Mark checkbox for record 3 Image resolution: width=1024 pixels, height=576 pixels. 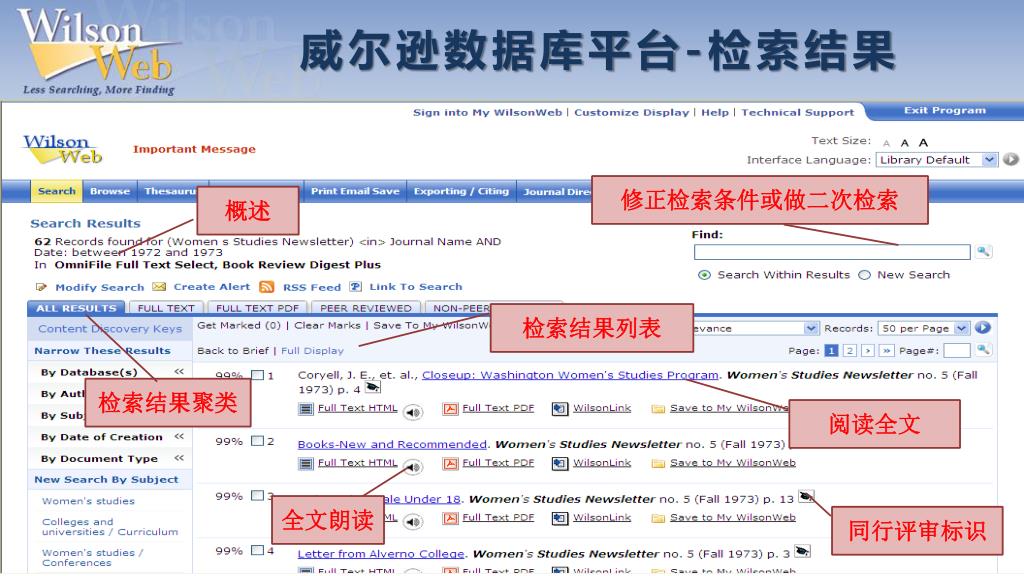pos(258,496)
